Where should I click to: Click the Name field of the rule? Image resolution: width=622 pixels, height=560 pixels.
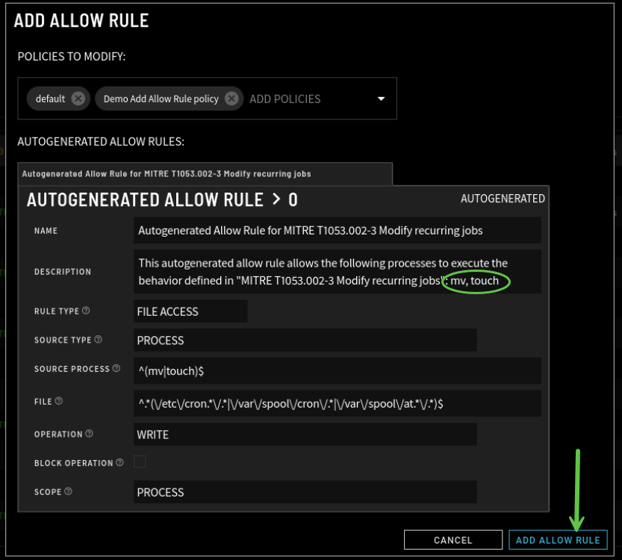[x=337, y=230]
